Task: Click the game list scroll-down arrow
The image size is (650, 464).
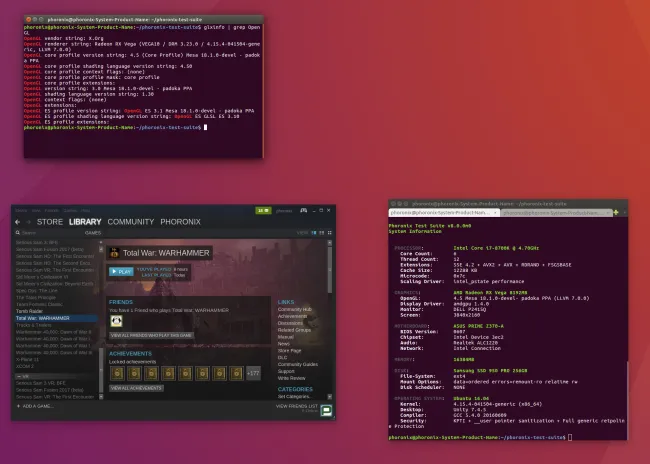Action: pyautogui.click(x=101, y=397)
